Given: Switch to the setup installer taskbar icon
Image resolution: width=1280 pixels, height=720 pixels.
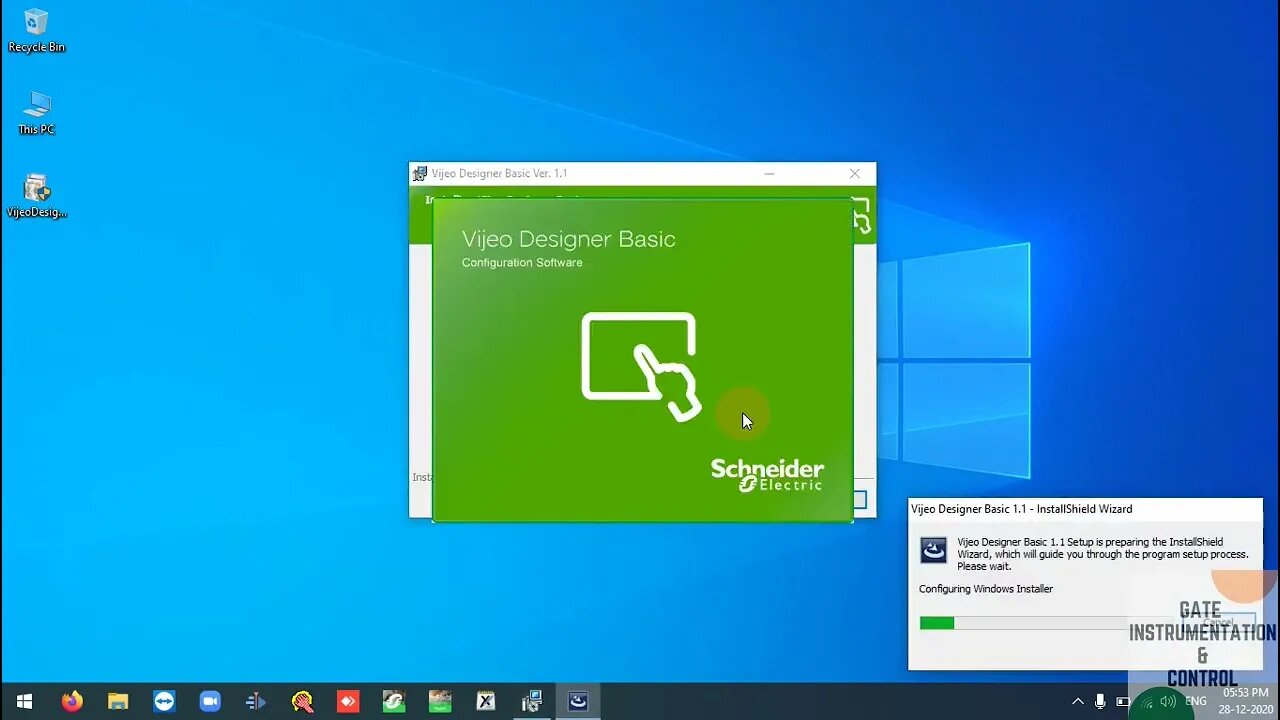Looking at the screenshot, I should [x=532, y=701].
